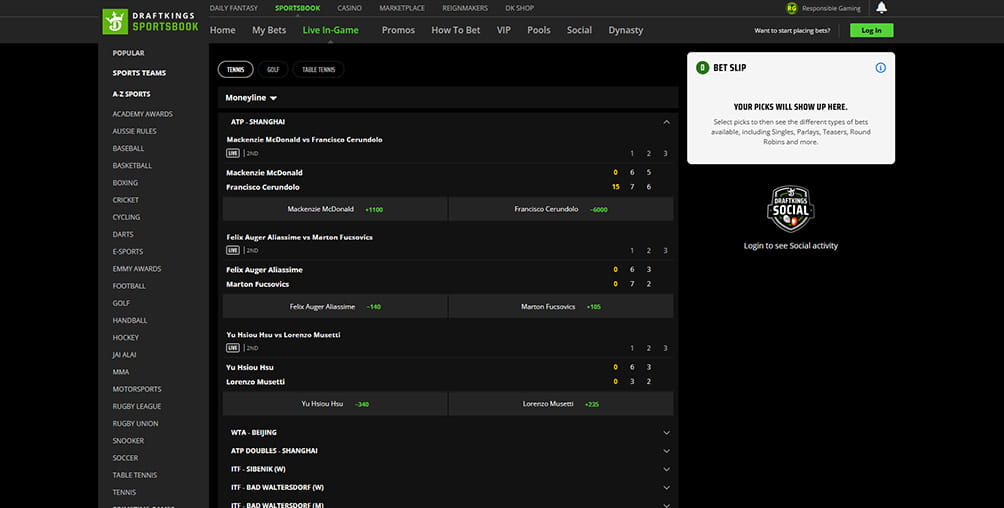Click LIVE badge for McDonald vs Cerundolo
The width and height of the screenshot is (1004, 508).
(232, 153)
